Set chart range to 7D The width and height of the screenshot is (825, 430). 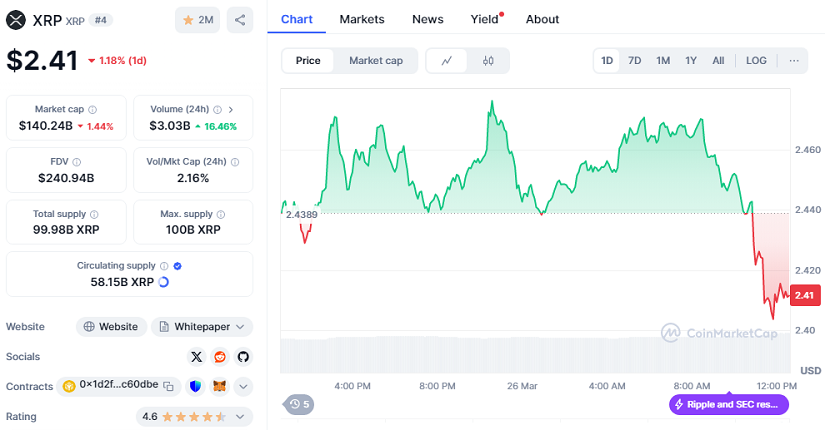pyautogui.click(x=635, y=61)
